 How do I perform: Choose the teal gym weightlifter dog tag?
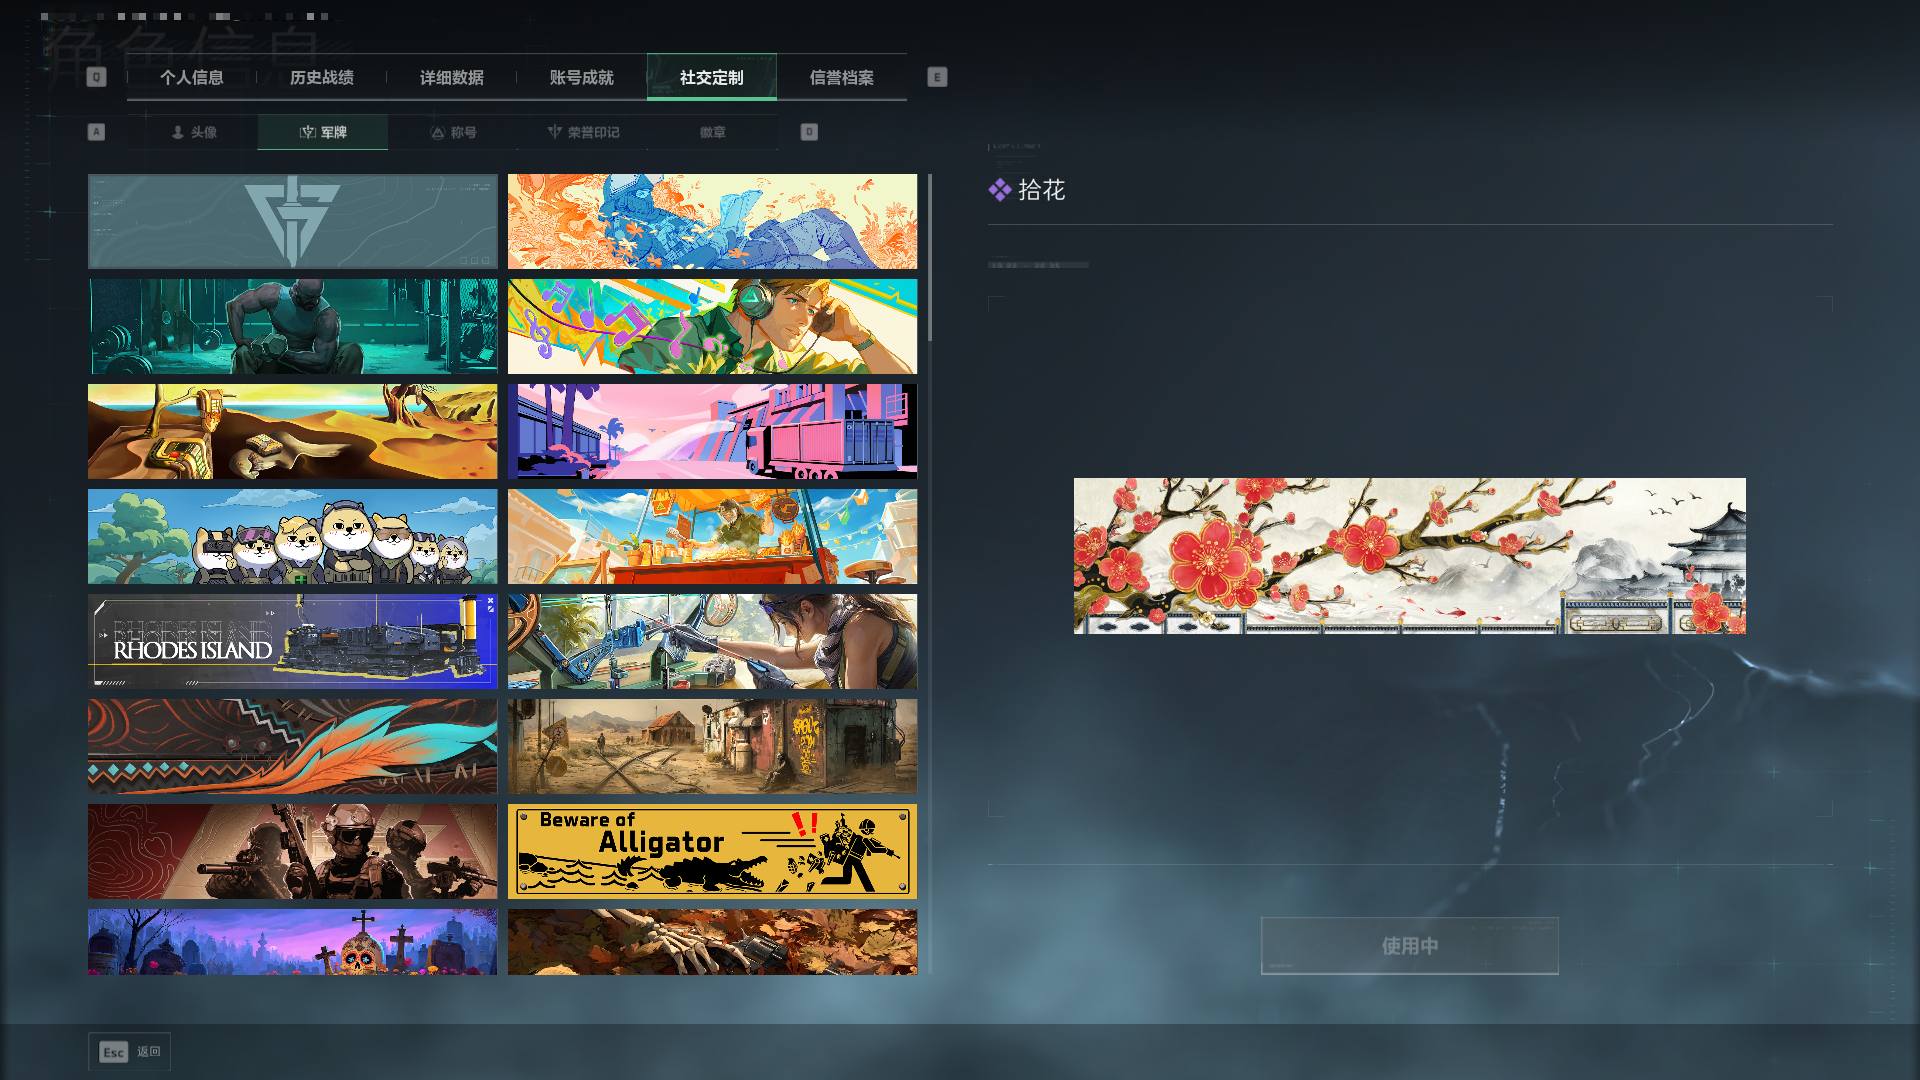click(292, 327)
